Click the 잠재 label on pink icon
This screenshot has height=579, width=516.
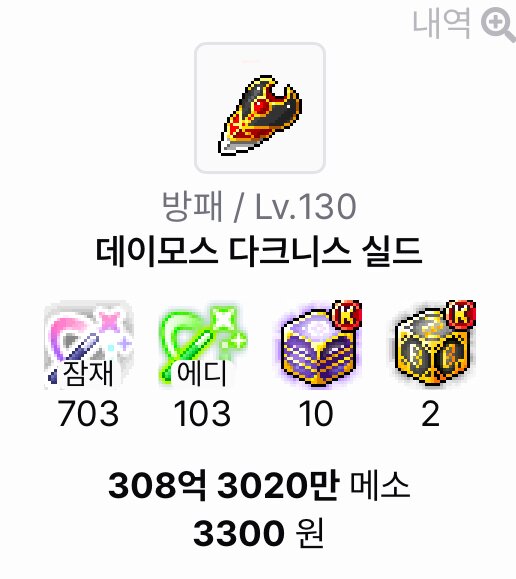[88, 373]
